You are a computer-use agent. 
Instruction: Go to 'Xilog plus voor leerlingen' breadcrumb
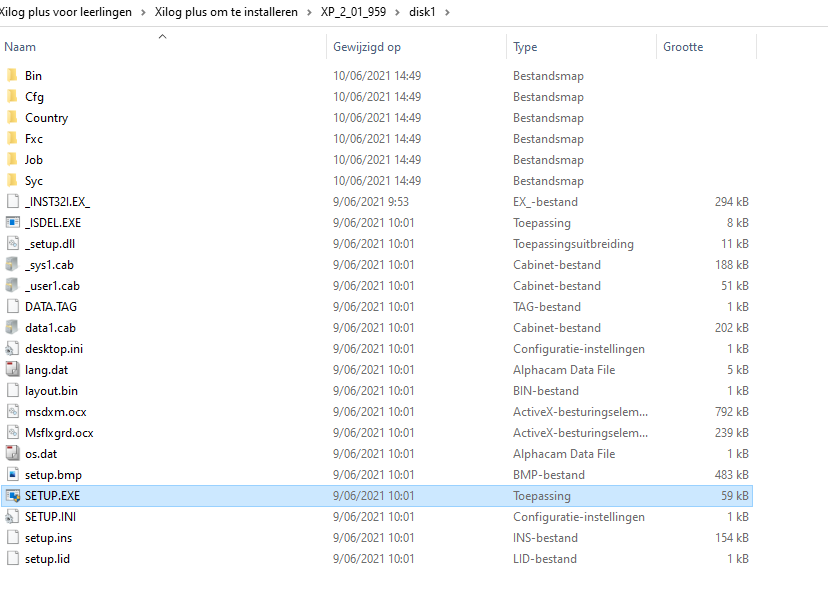tap(65, 12)
